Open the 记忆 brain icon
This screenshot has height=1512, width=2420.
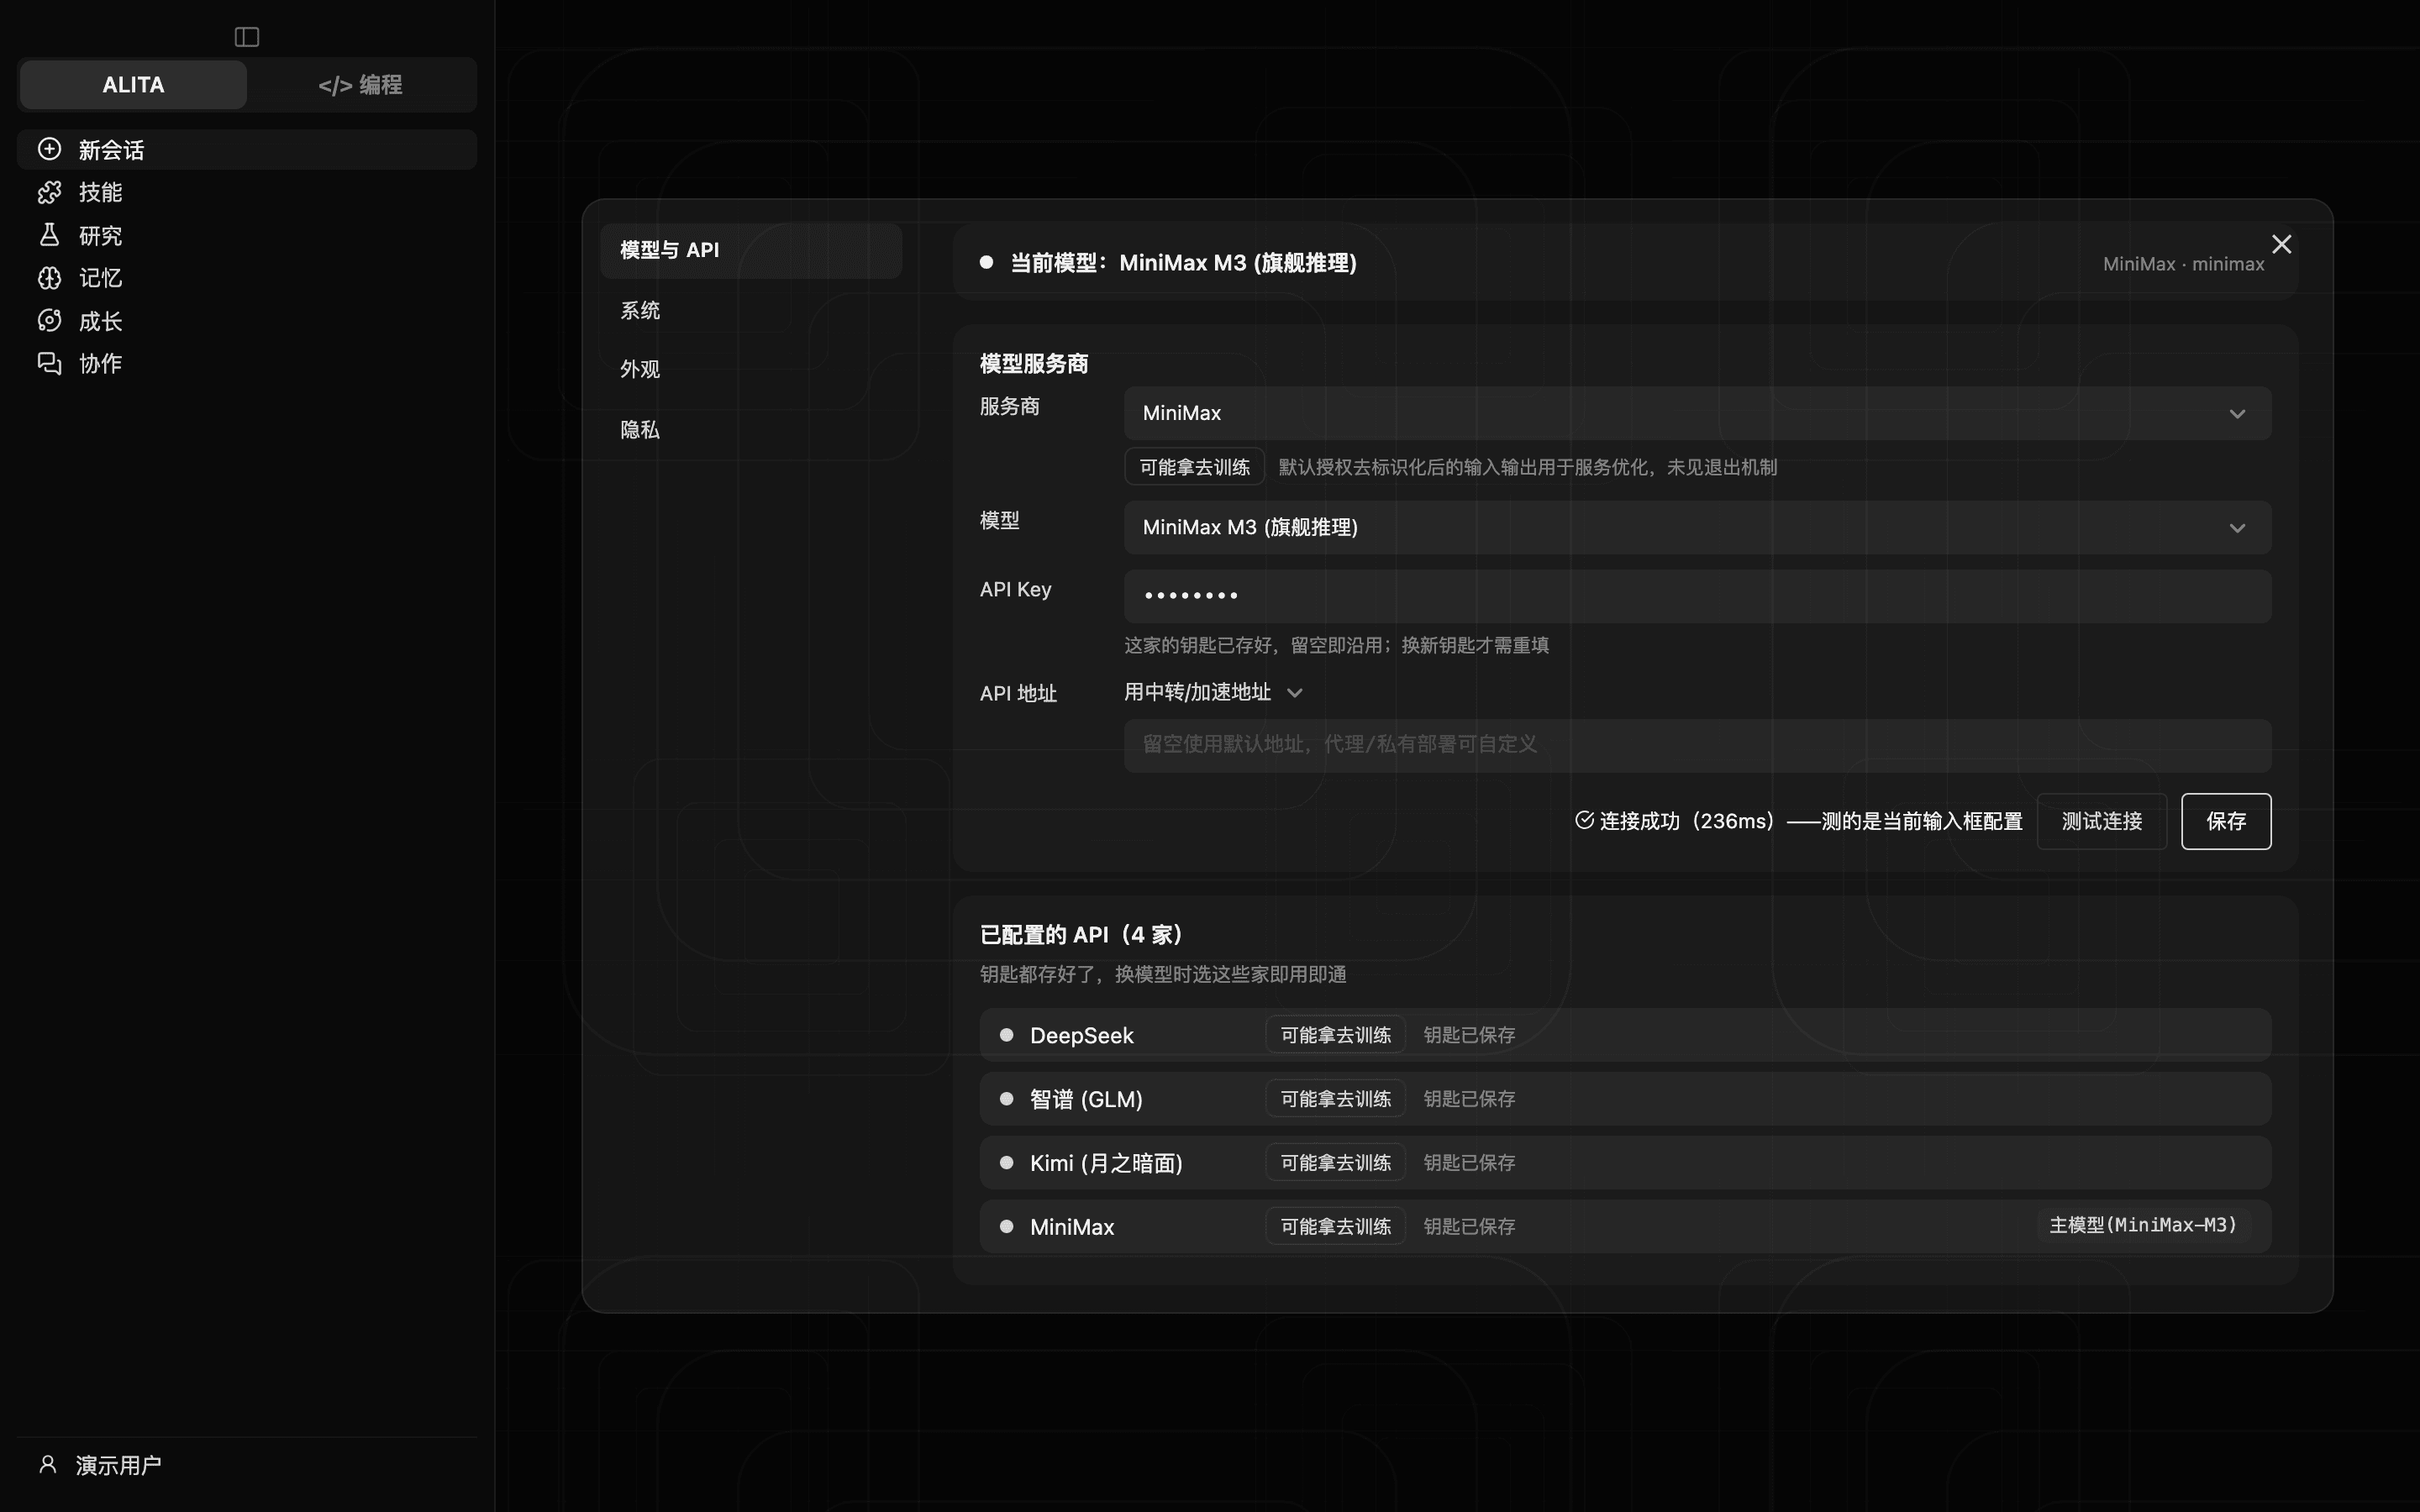(x=49, y=278)
